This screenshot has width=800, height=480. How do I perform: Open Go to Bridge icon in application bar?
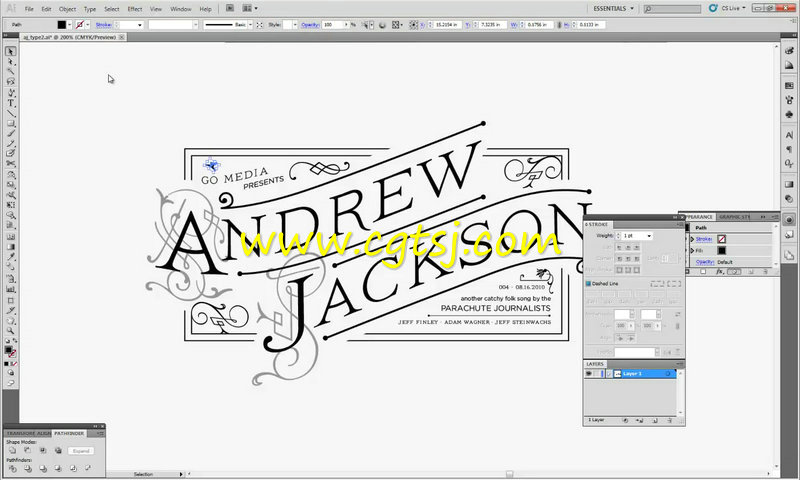(230, 8)
